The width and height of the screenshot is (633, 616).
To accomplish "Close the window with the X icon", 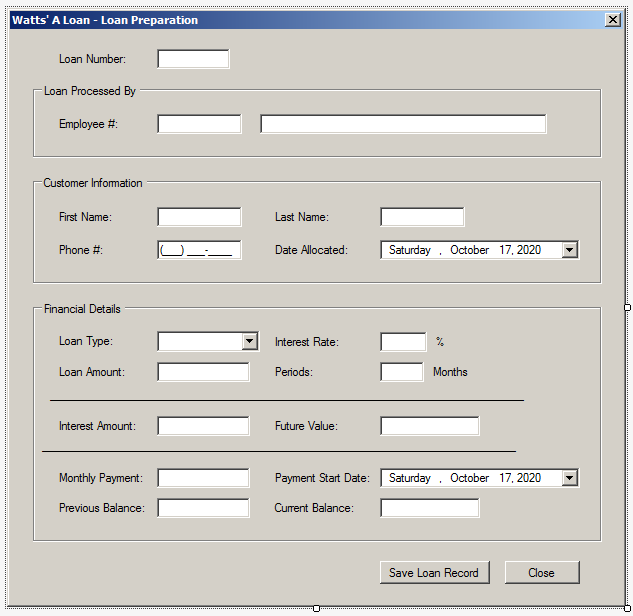I will (613, 20).
